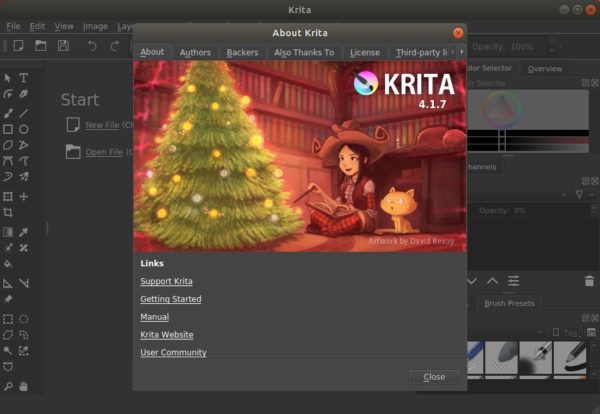Select the Freehand Brush tool
600x414 pixels.
click(8, 113)
